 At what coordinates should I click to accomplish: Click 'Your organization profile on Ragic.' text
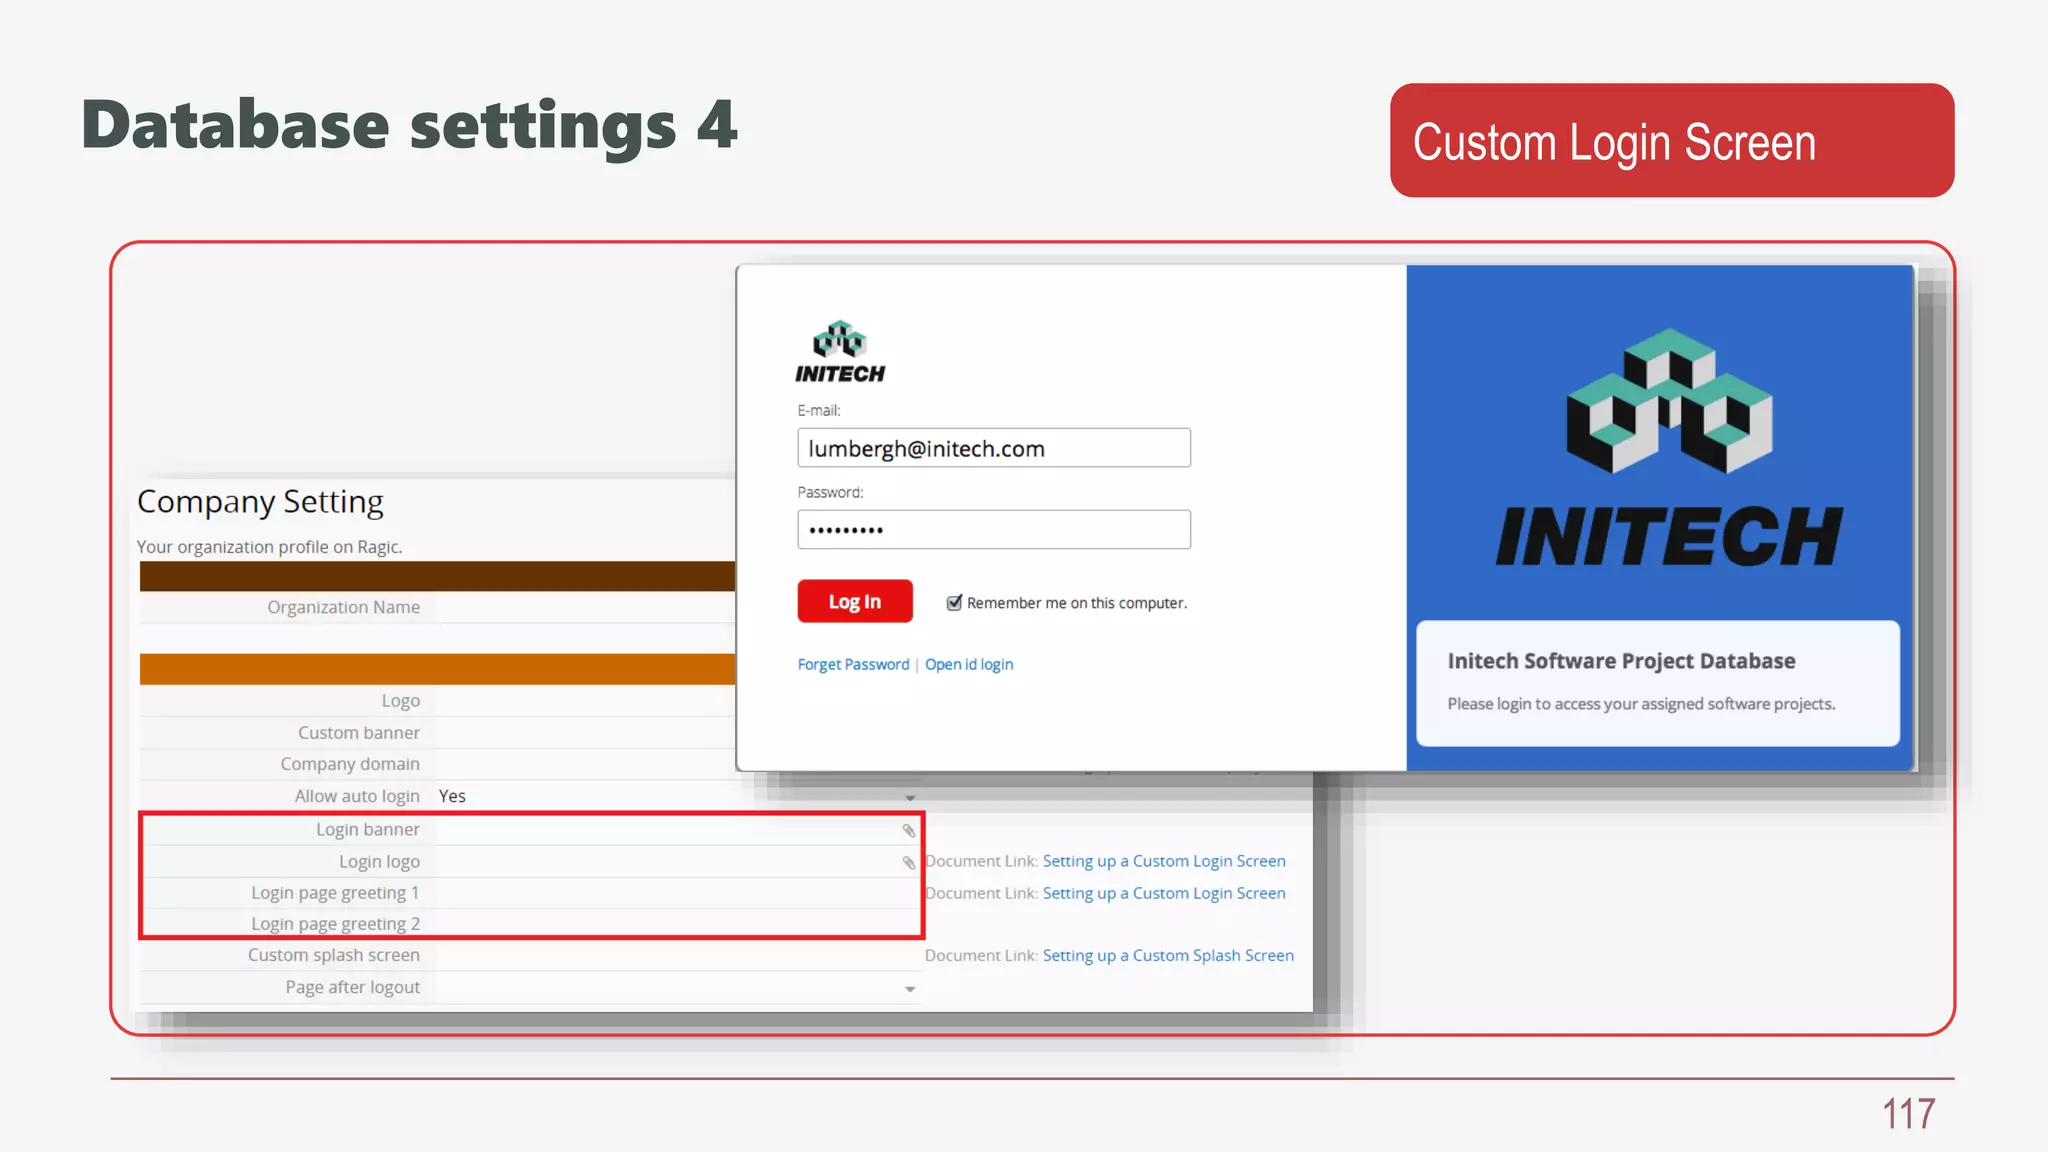point(270,547)
